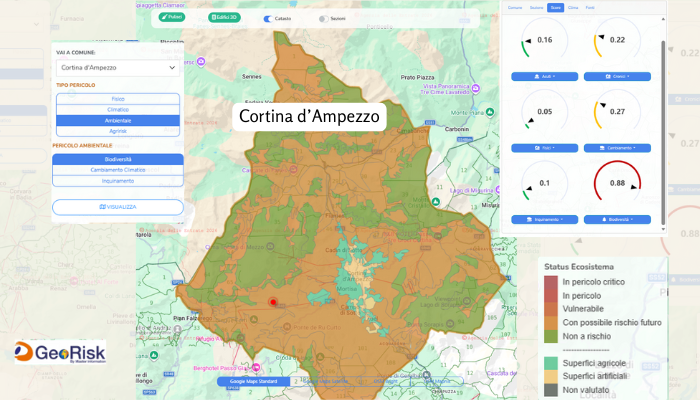Toggle the Sezioni switch

pyautogui.click(x=322, y=18)
